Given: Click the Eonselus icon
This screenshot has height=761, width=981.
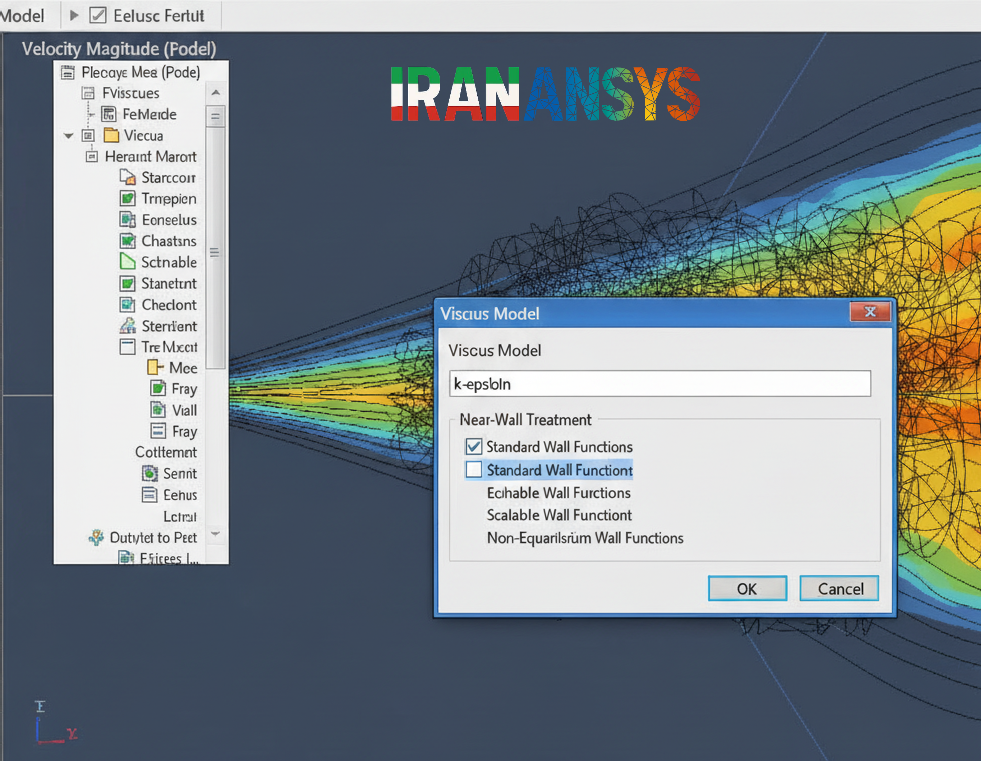Looking at the screenshot, I should click(x=127, y=220).
